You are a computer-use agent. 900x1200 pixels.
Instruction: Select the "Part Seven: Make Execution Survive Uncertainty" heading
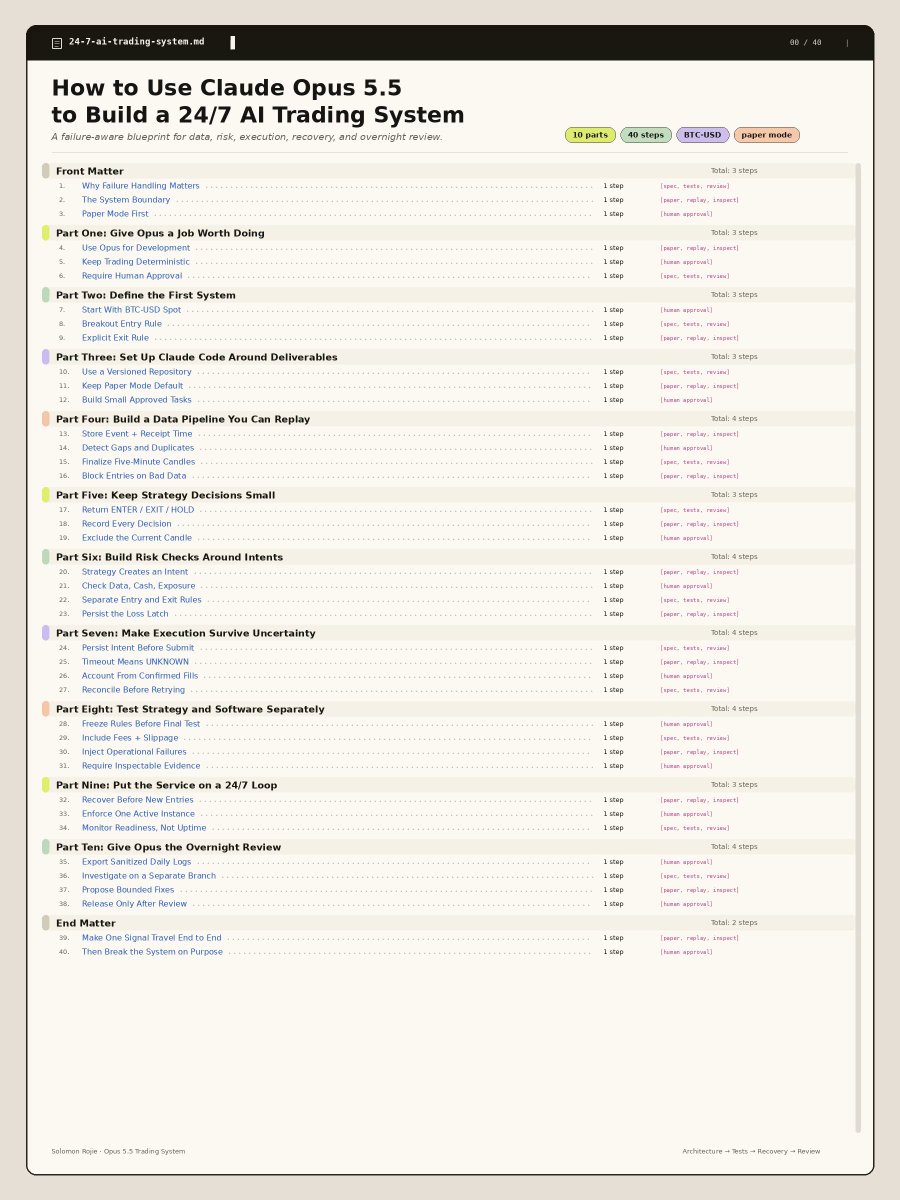click(x=186, y=634)
